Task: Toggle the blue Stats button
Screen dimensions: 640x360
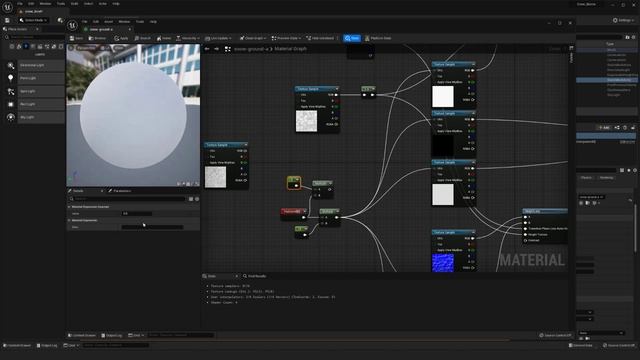Action: tap(352, 38)
